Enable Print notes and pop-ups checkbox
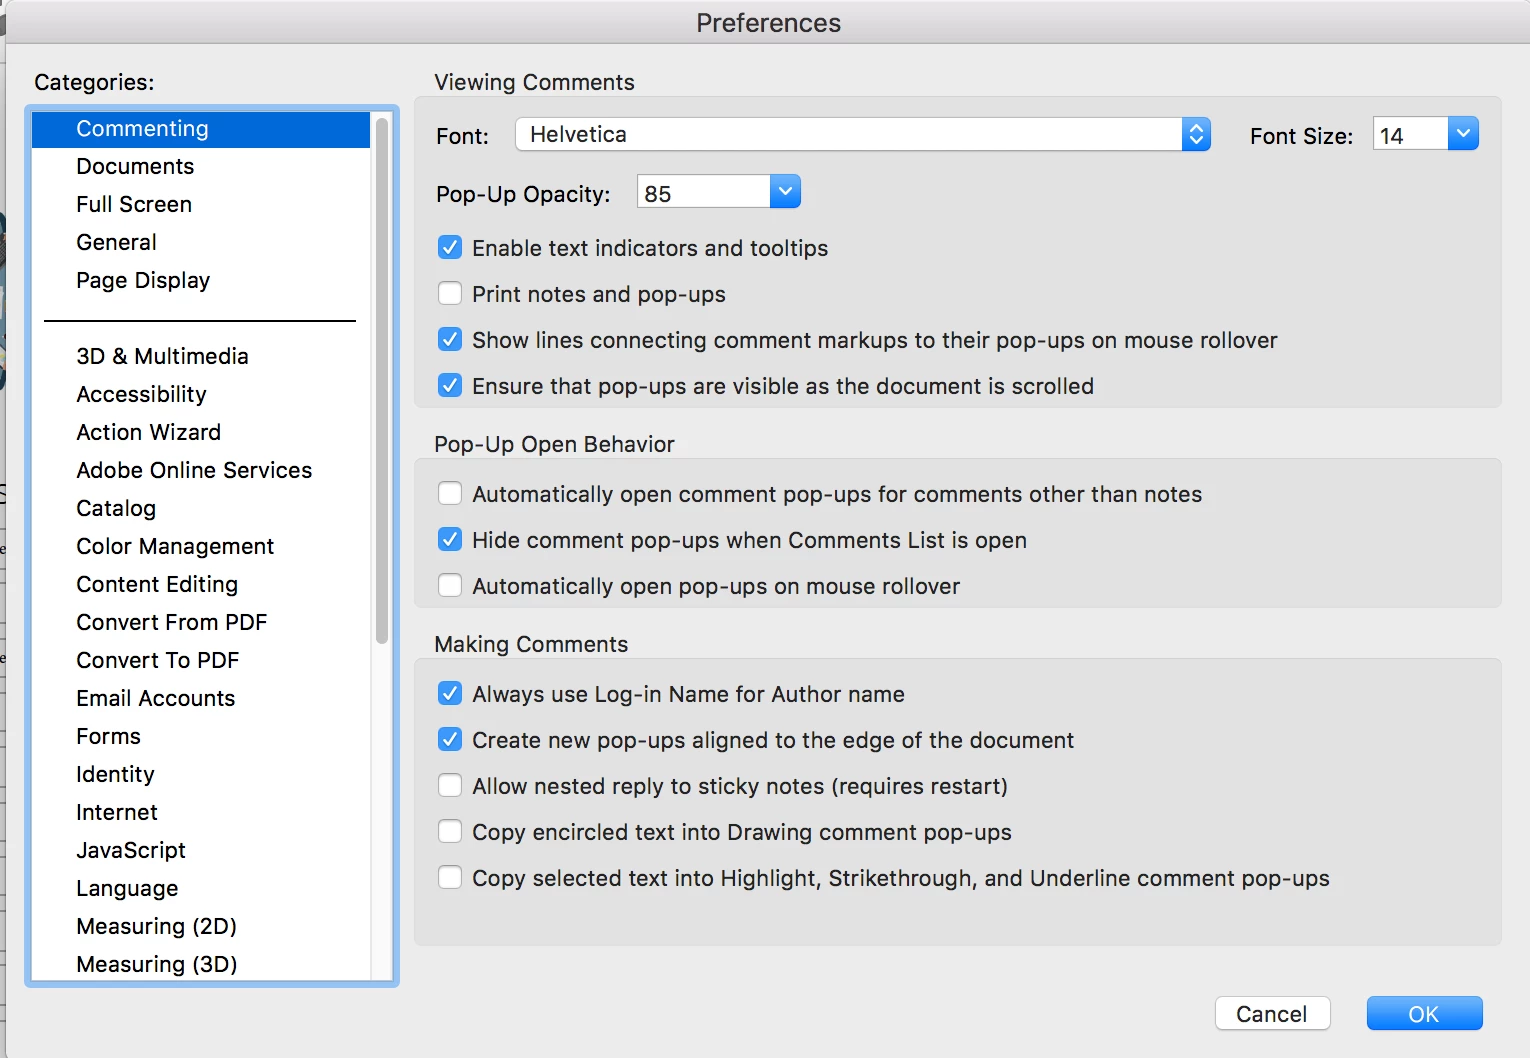The width and height of the screenshot is (1530, 1058). click(450, 294)
